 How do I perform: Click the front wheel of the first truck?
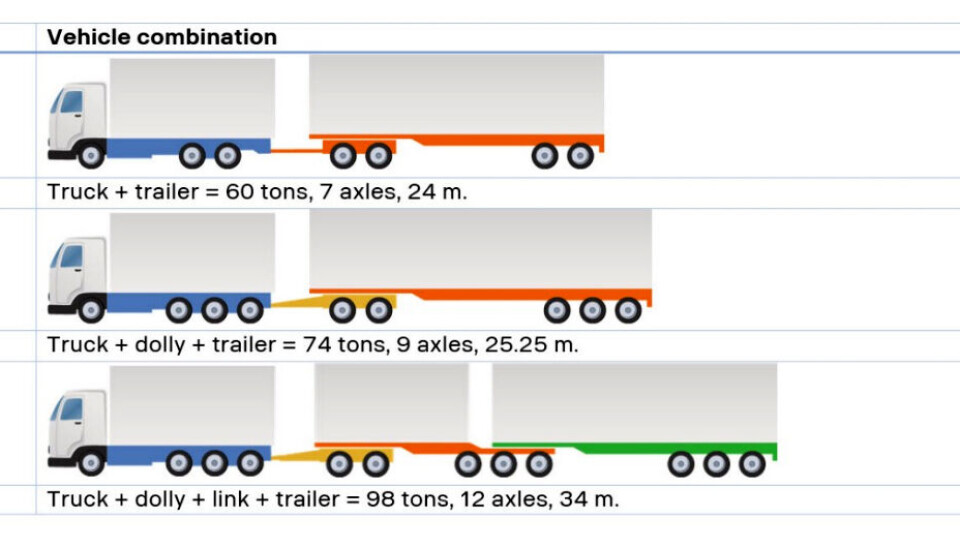(91, 156)
